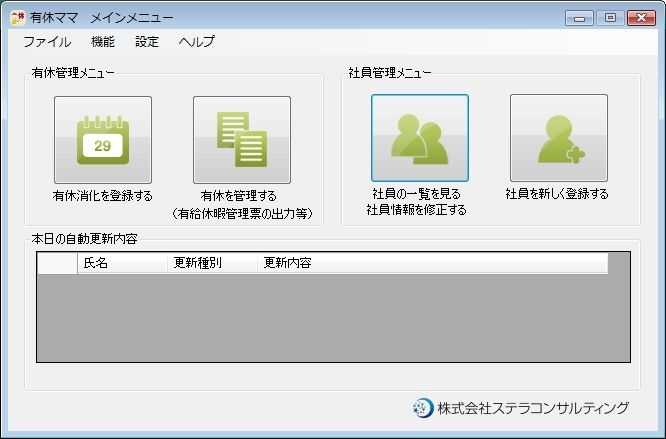The width and height of the screenshot is (666, 439).
Task: Click the 社員情報を修正する caption text
Action: (417, 210)
